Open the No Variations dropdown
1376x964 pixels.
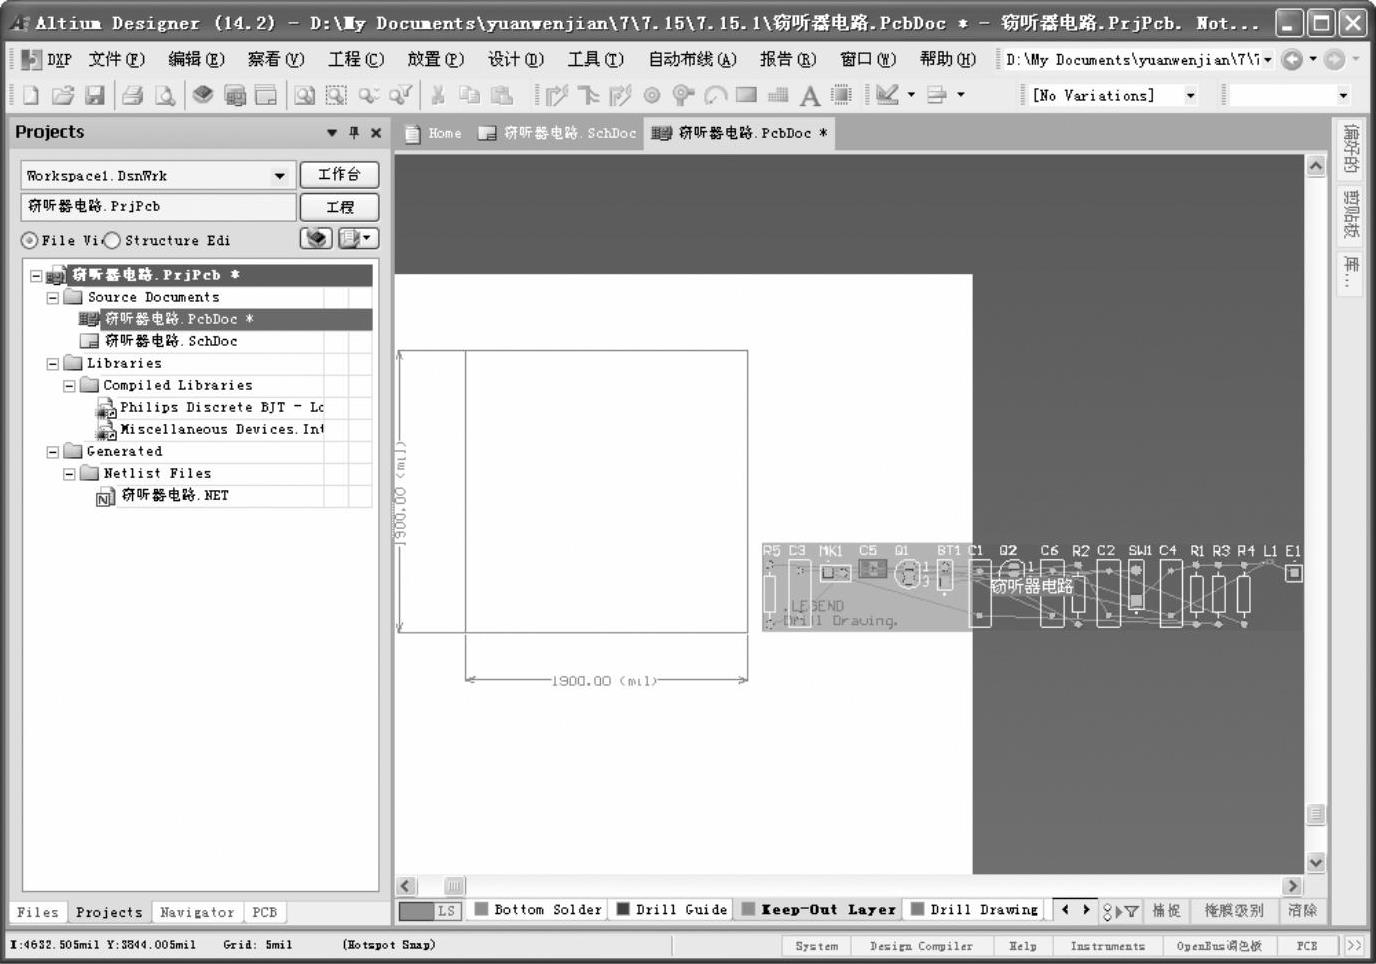coord(1190,95)
